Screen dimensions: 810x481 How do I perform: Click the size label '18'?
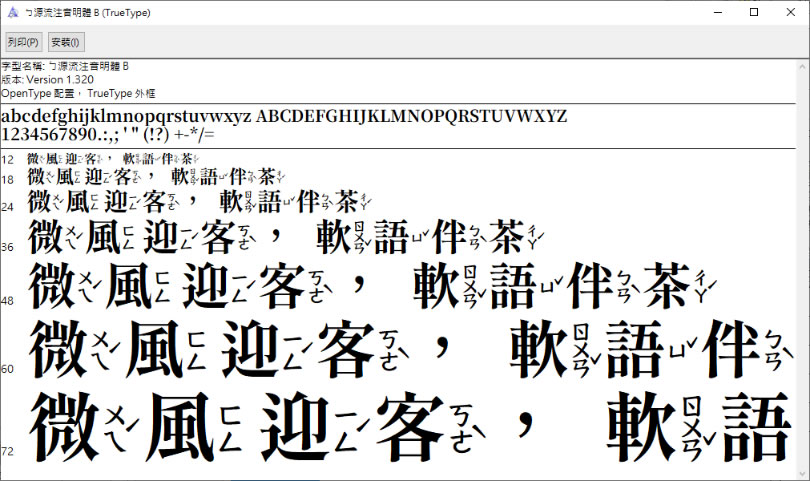click(x=7, y=180)
